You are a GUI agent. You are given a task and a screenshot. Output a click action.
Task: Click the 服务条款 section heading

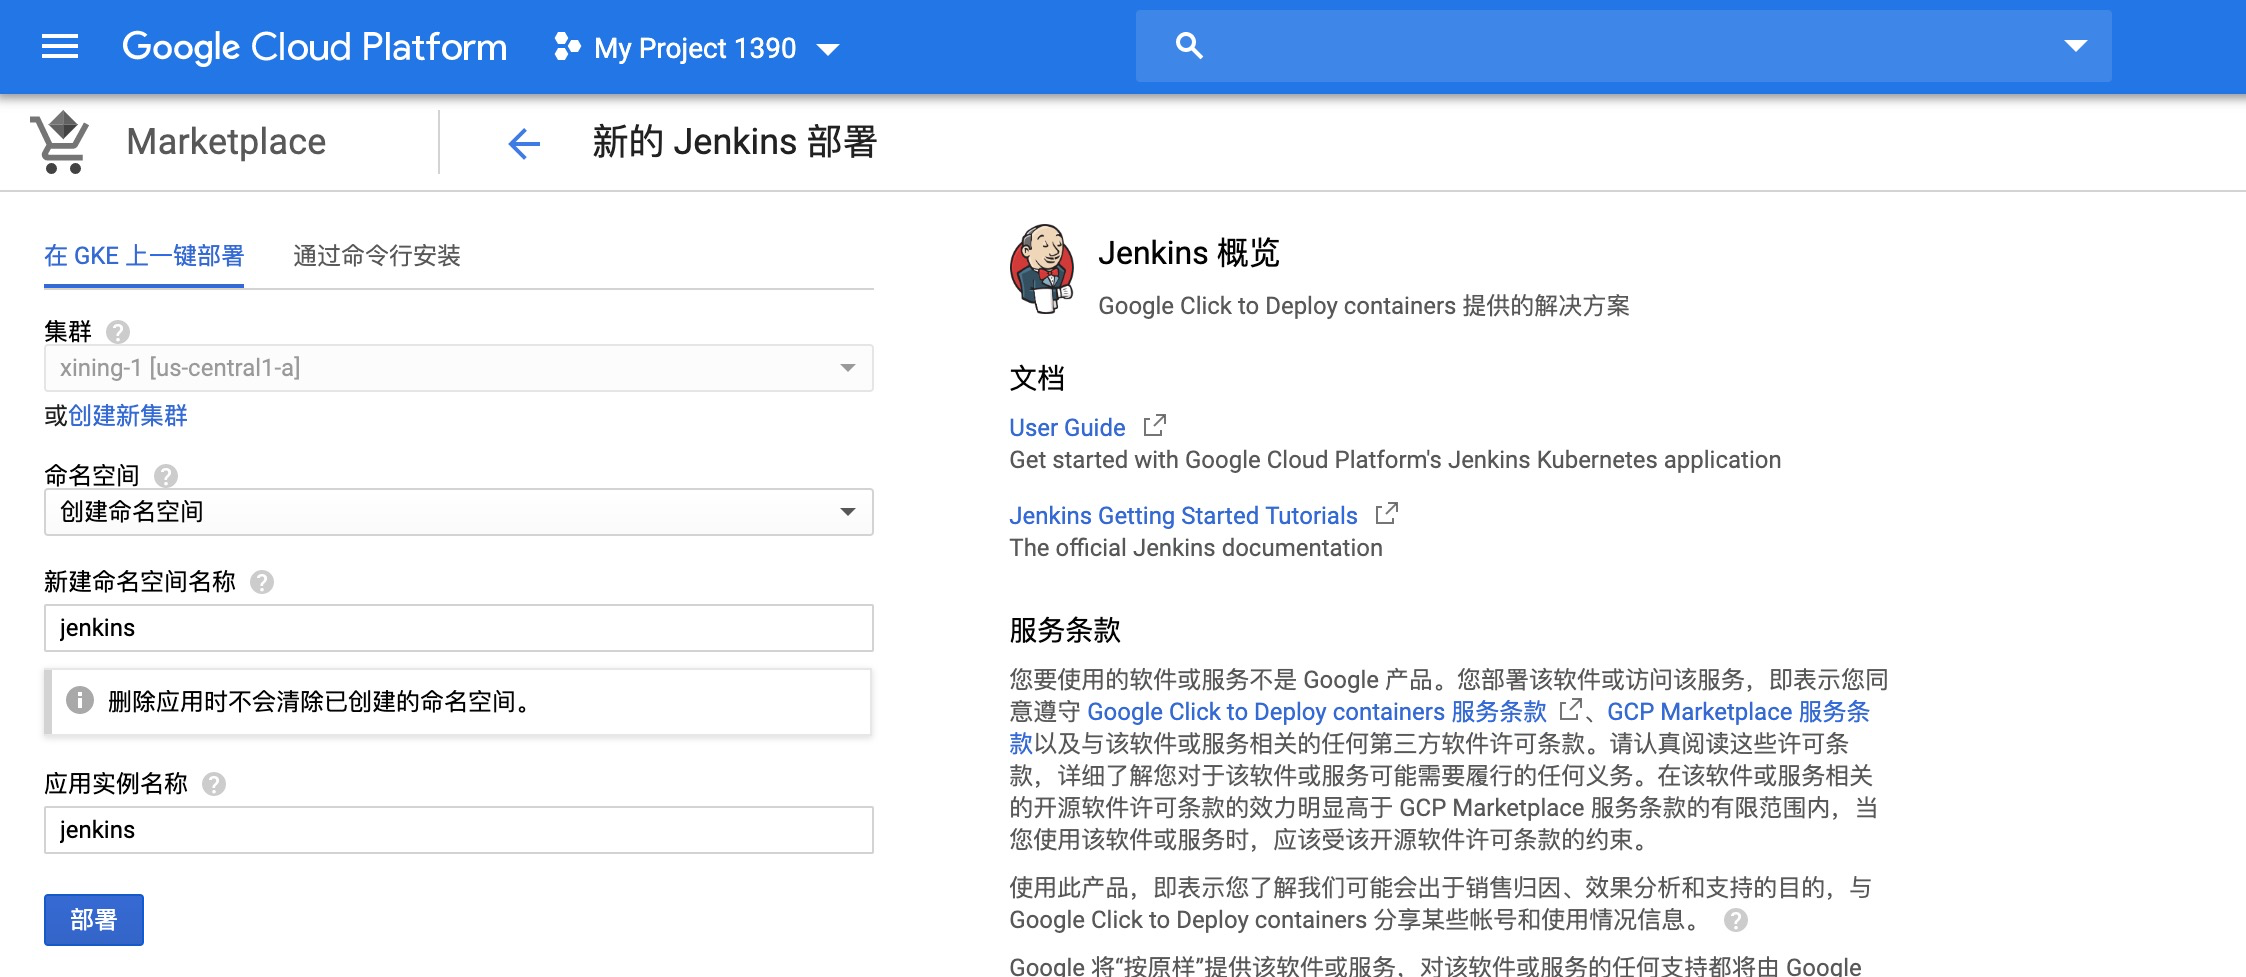(x=1065, y=630)
